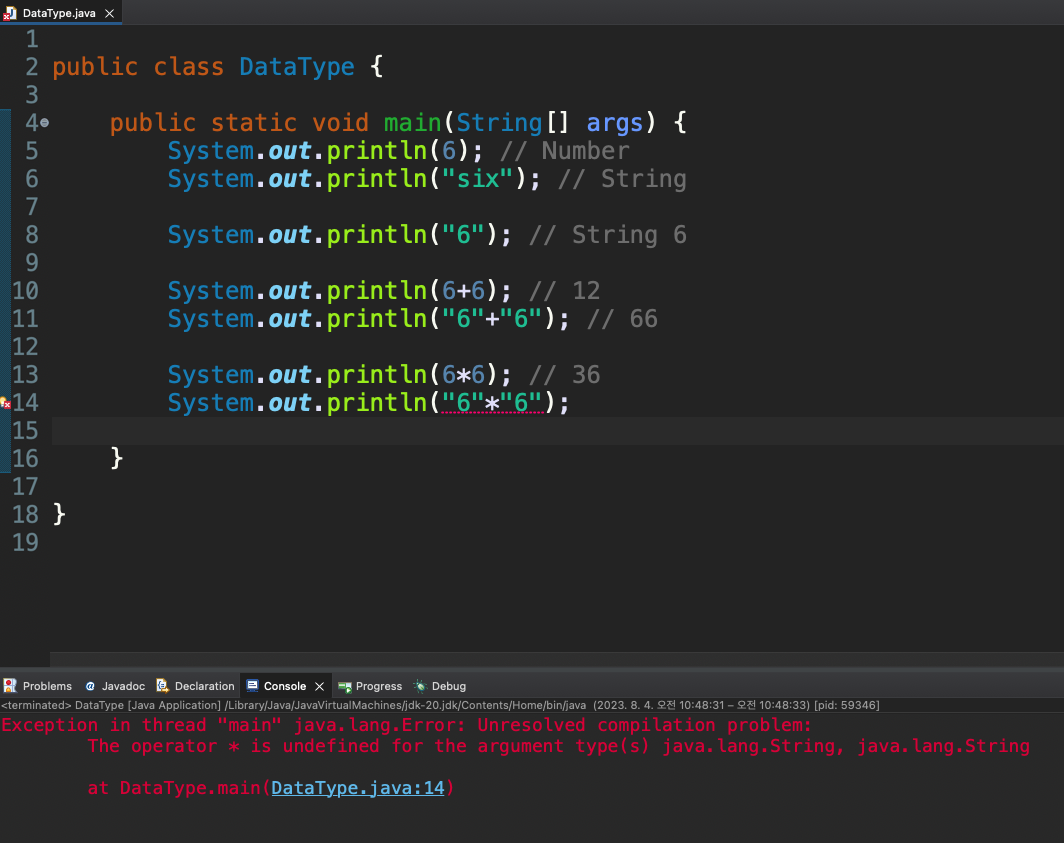Click the terminated DataType process status line
The height and width of the screenshot is (843, 1064).
(440, 705)
